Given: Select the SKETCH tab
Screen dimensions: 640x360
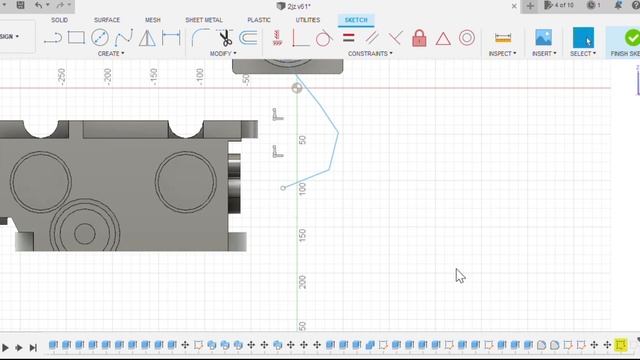Looking at the screenshot, I should pyautogui.click(x=356, y=20).
